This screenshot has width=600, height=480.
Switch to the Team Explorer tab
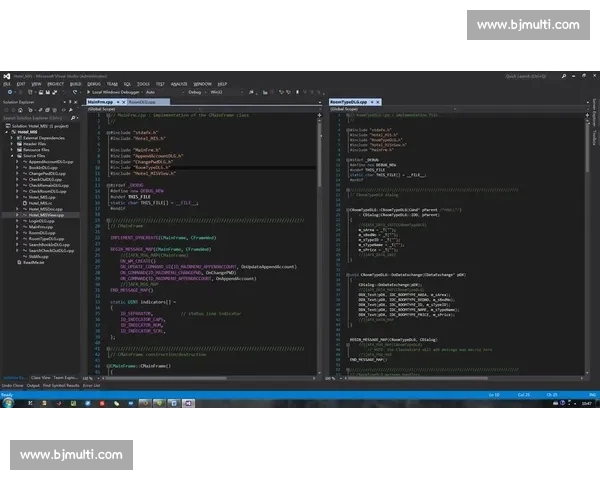65,378
